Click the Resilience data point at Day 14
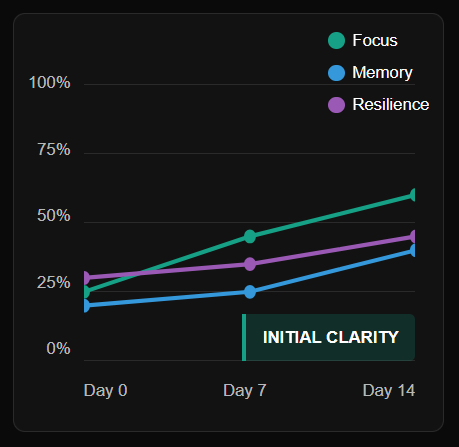 (x=412, y=236)
